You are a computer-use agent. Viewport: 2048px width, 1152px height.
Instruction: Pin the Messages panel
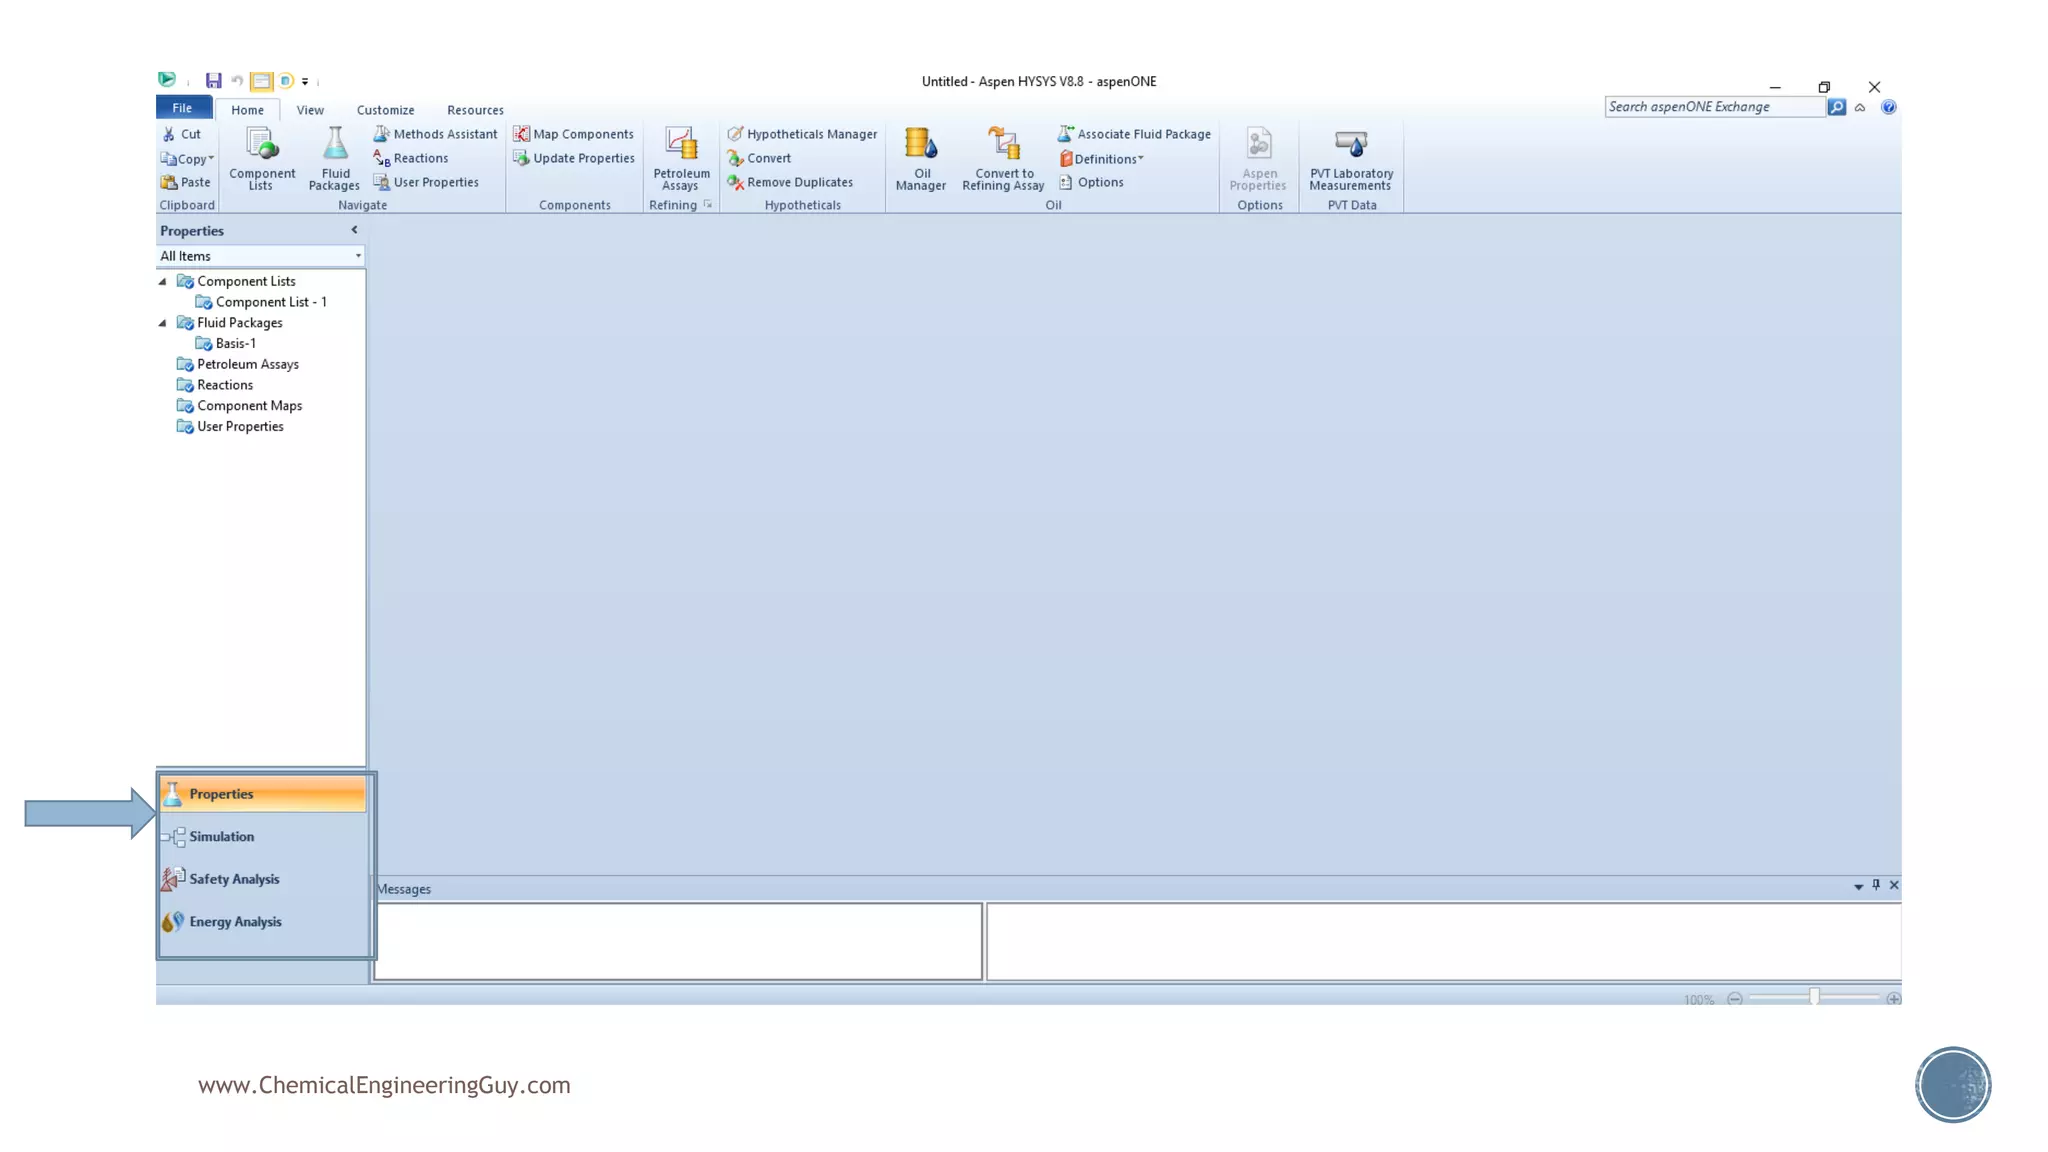click(x=1876, y=885)
